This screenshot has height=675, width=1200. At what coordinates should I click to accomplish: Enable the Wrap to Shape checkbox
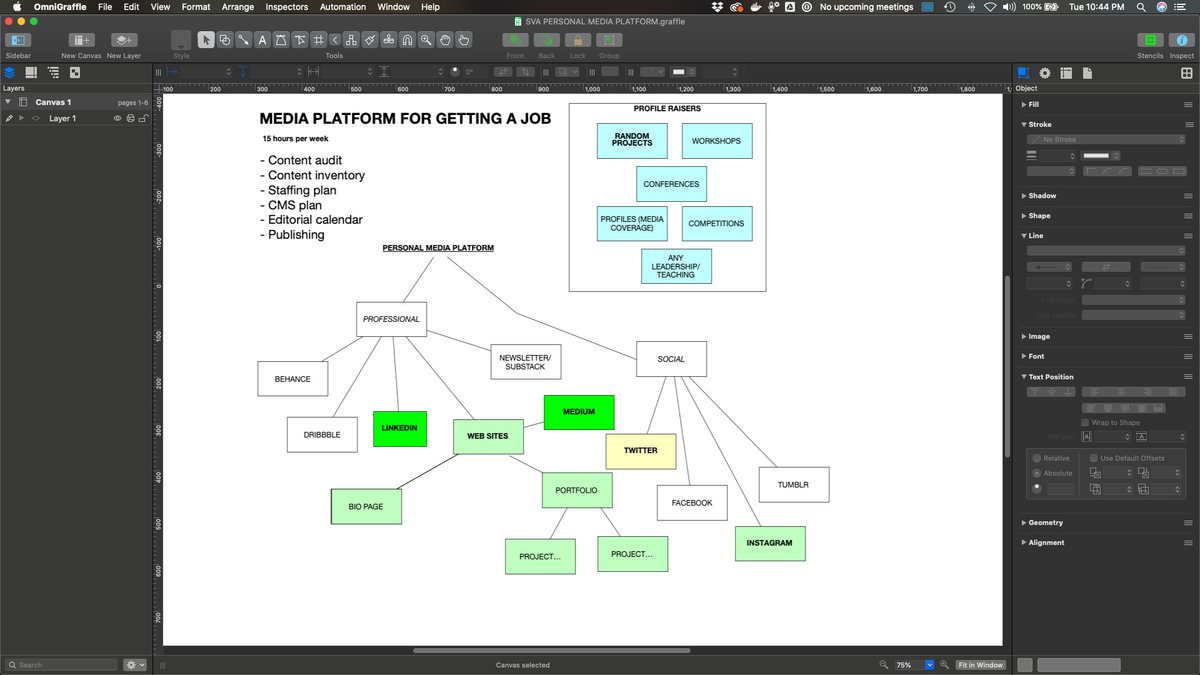[x=1086, y=423]
